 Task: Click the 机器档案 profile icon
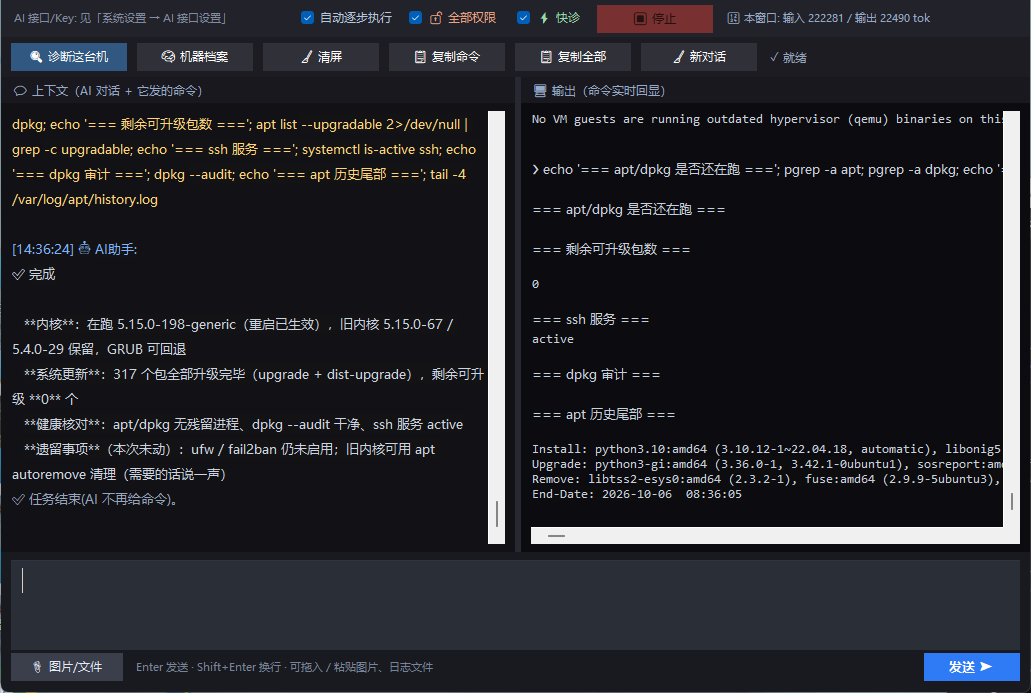[168, 57]
